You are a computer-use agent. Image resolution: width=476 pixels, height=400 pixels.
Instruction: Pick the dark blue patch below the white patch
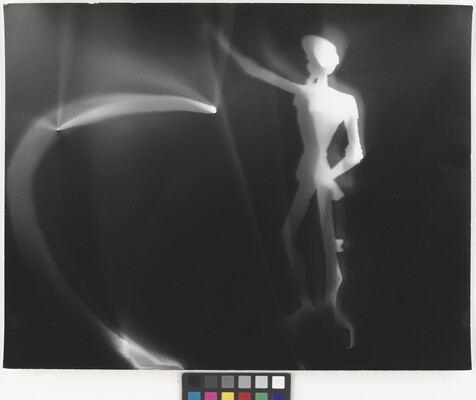tap(278, 396)
